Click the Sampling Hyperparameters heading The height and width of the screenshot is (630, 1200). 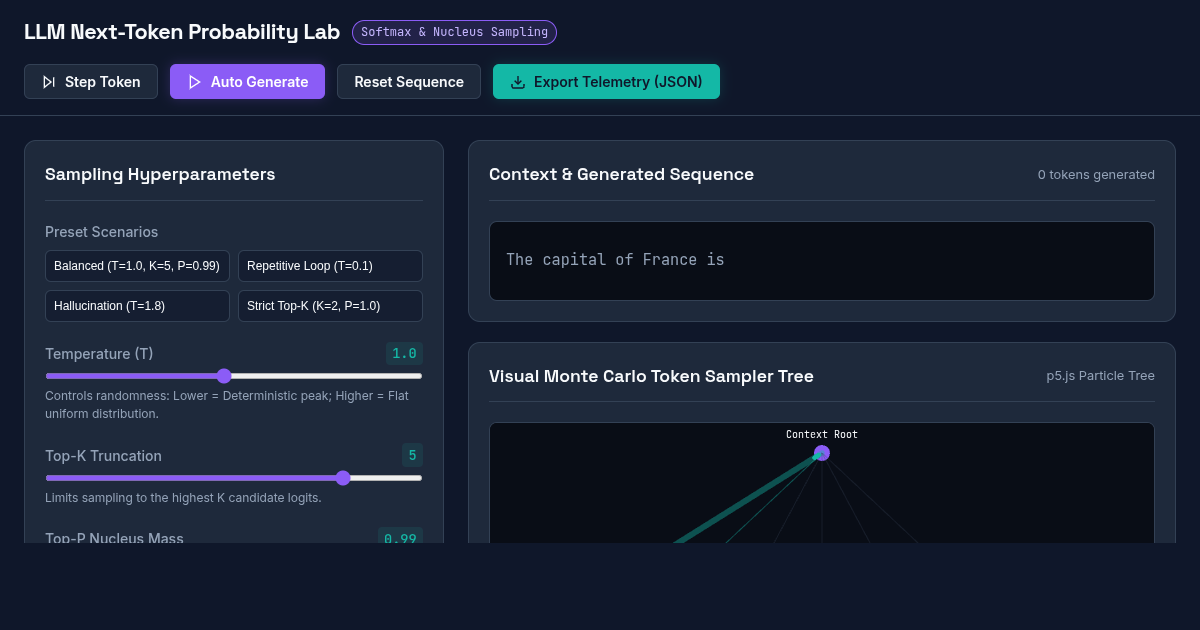pyautogui.click(x=160, y=175)
